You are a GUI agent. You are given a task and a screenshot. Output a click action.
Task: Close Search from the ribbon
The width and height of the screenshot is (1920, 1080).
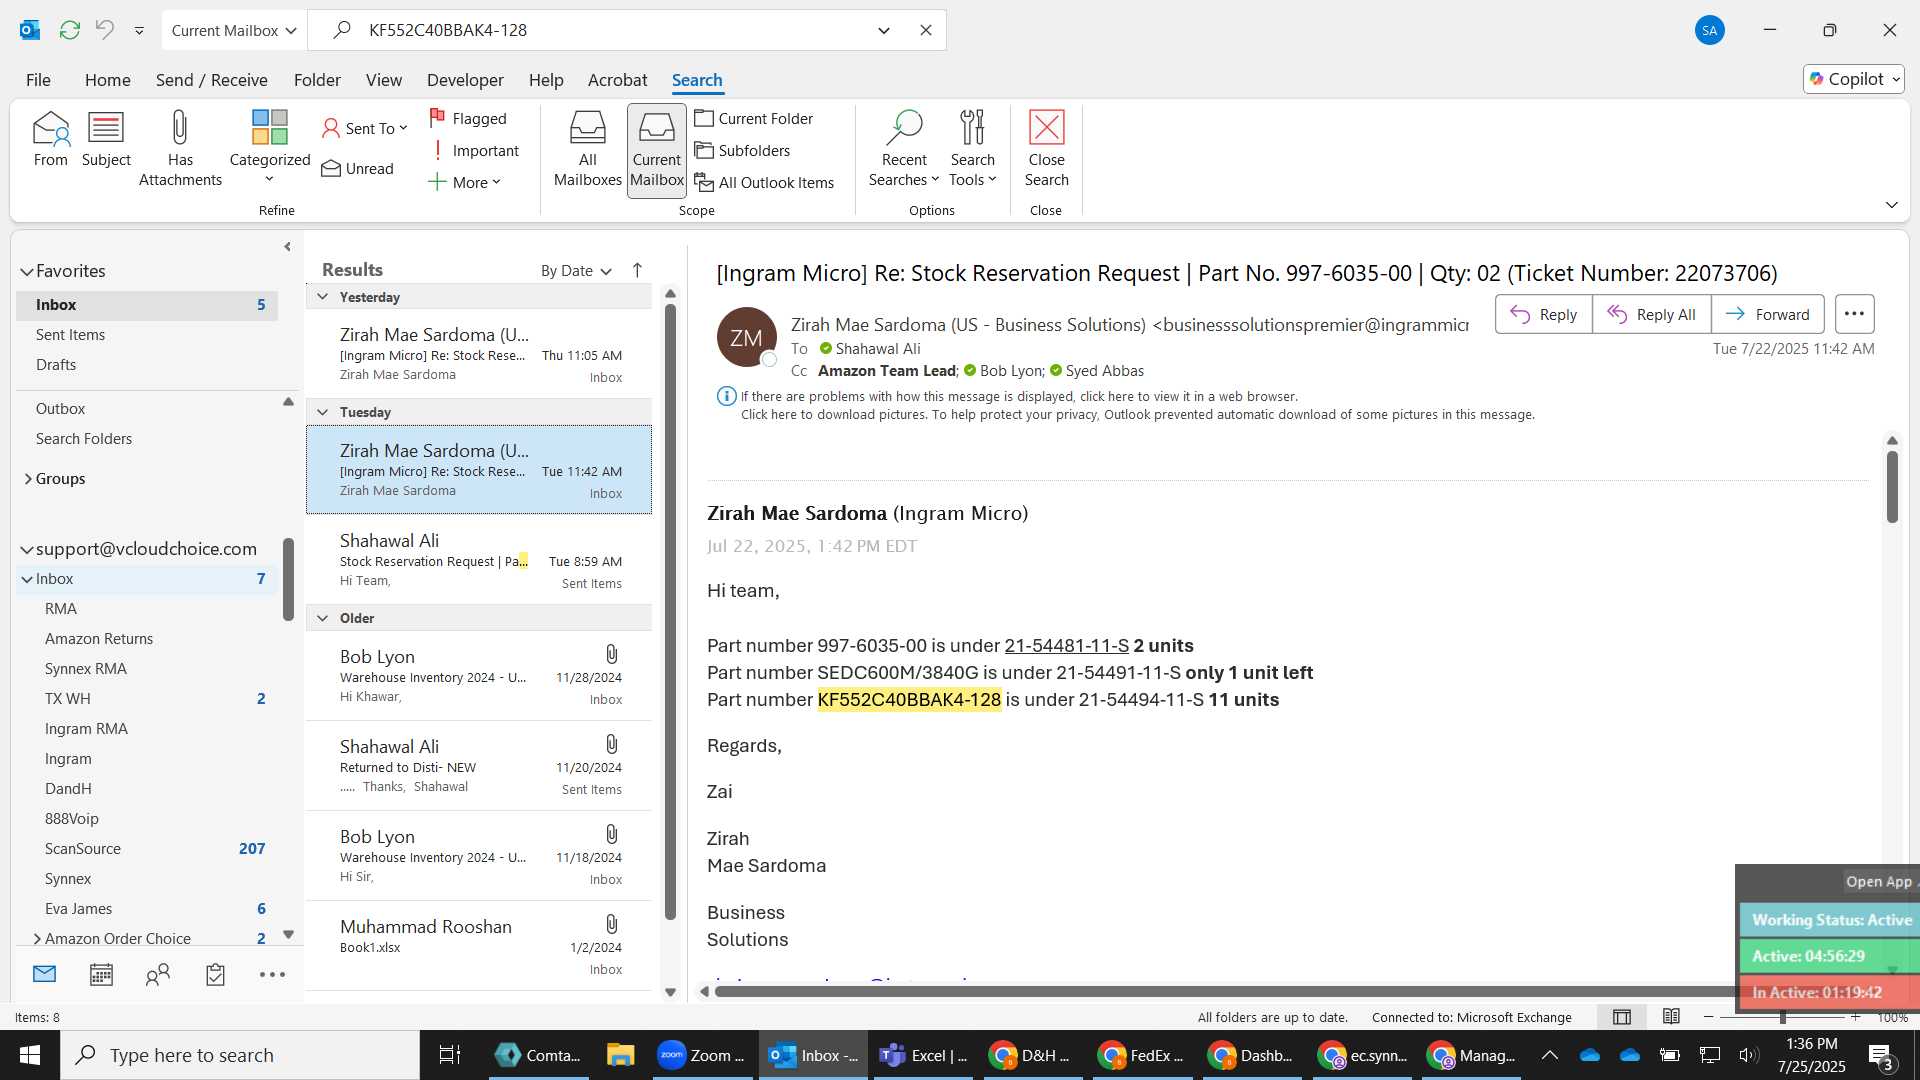(x=1046, y=149)
